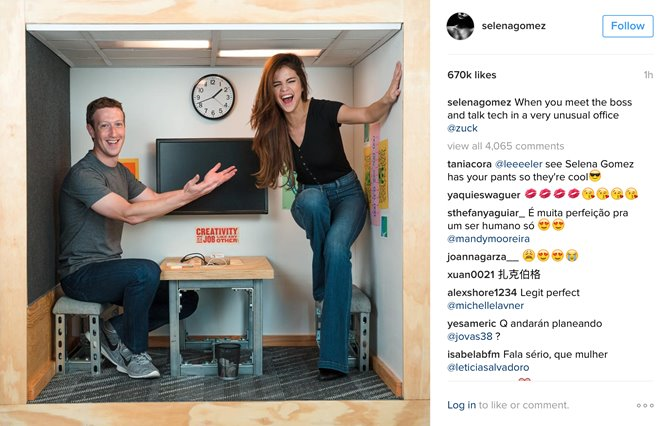Open the @leticiasalvadoro mention

point(488,367)
